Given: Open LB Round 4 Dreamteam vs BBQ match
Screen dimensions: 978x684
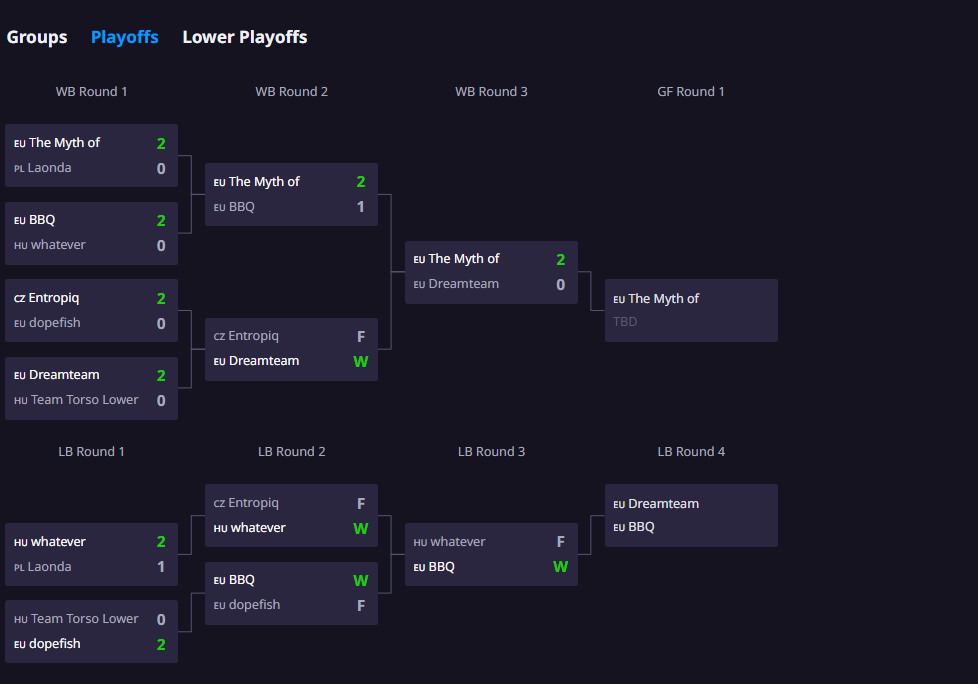Looking at the screenshot, I should click(x=691, y=515).
